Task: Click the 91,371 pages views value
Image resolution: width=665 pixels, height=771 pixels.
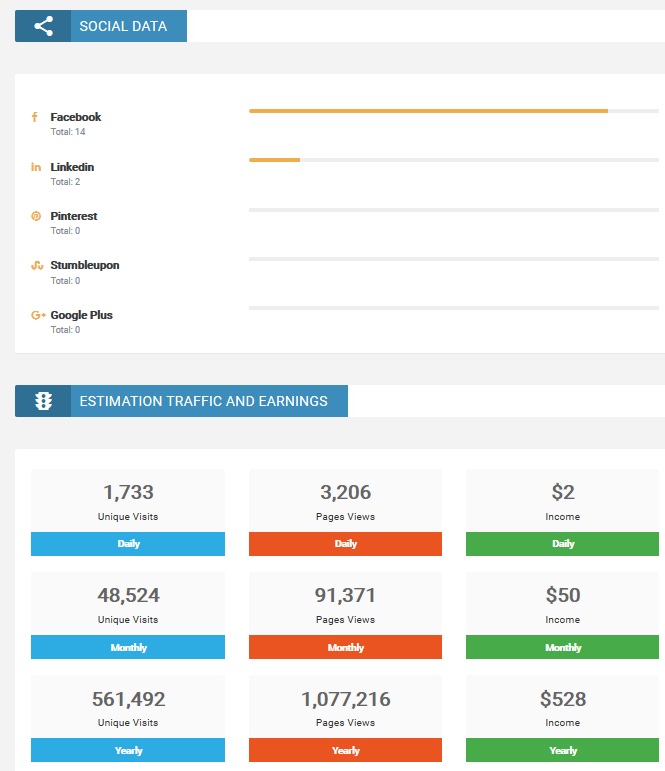Action: tap(345, 595)
